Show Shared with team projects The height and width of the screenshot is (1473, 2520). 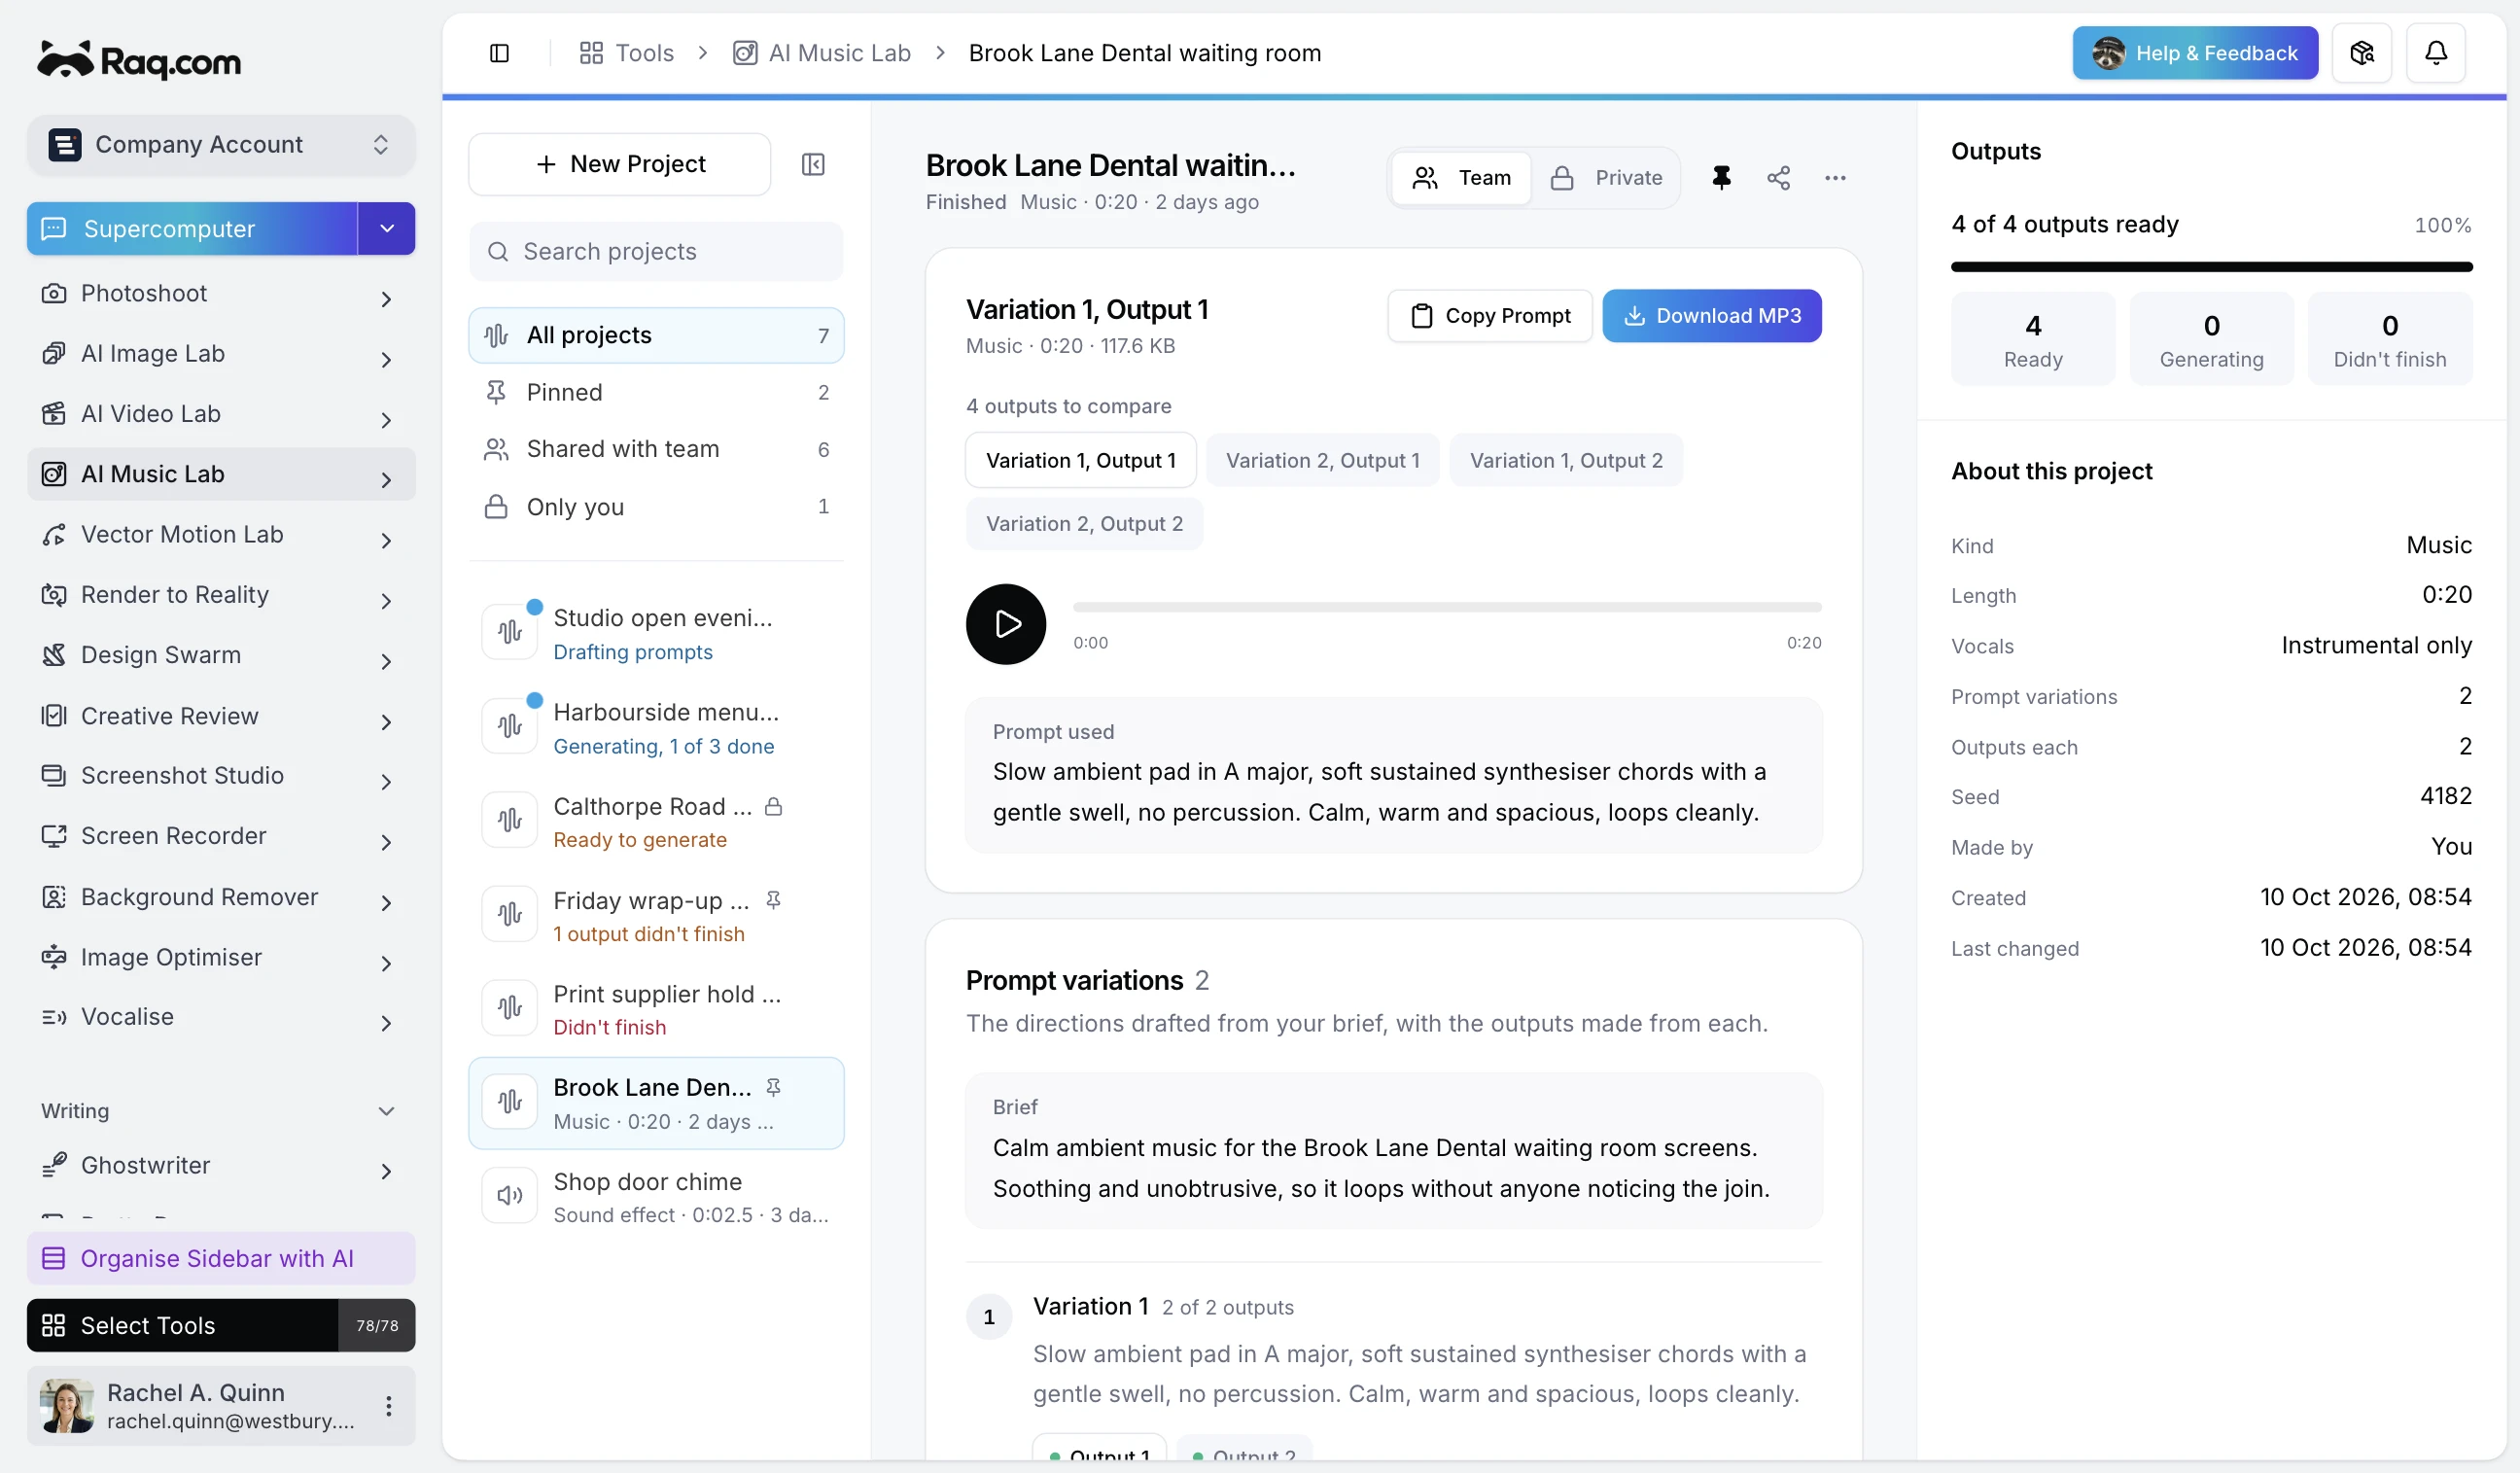pyautogui.click(x=656, y=449)
